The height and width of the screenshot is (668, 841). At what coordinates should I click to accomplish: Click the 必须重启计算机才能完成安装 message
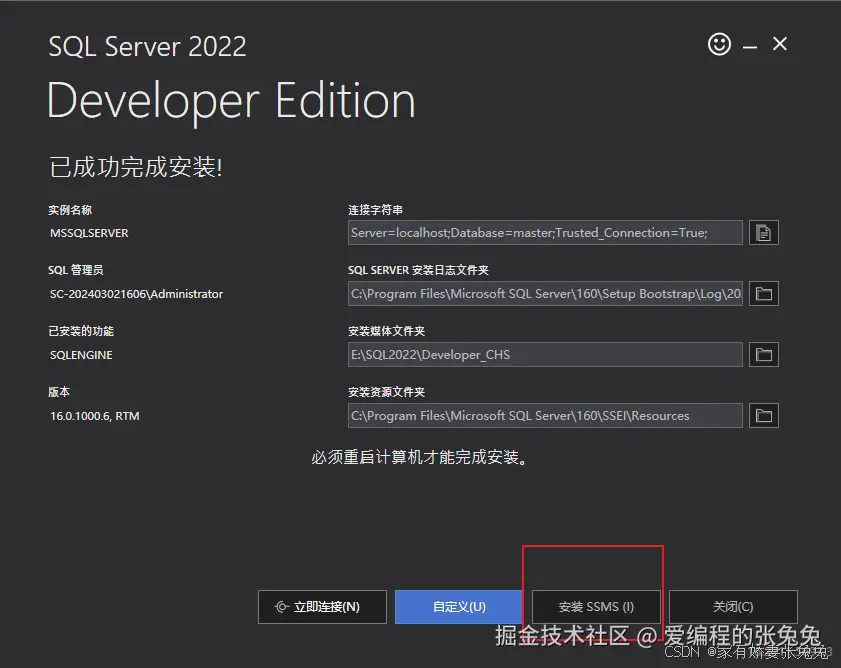point(420,457)
